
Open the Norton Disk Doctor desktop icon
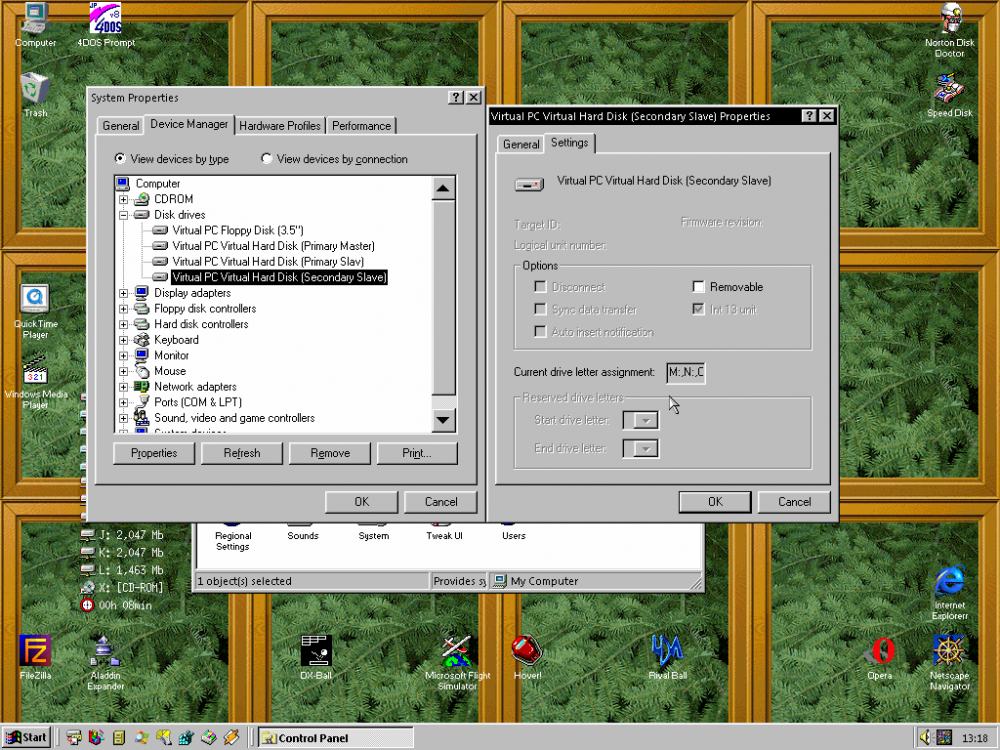[x=949, y=22]
